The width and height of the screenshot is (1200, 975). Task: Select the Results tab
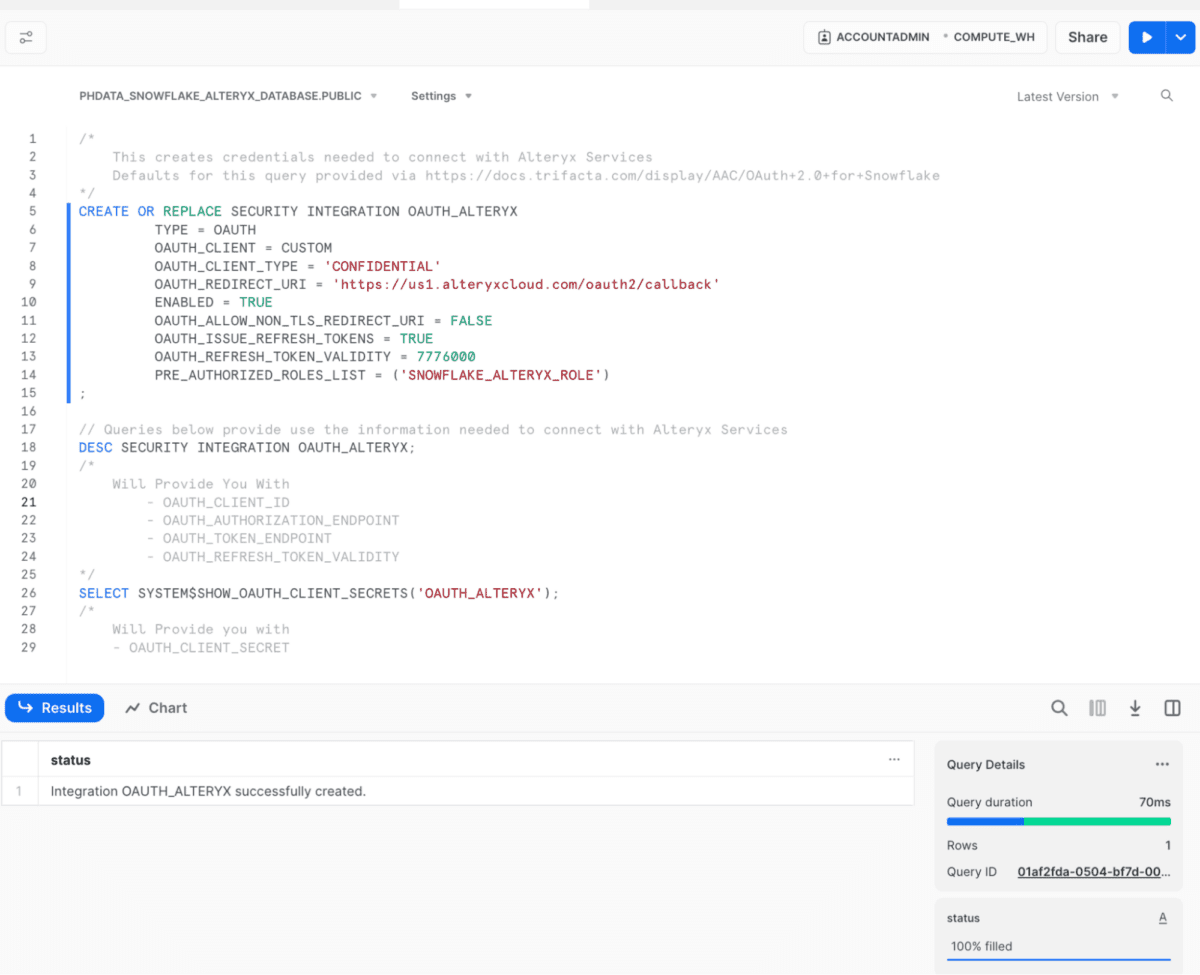click(x=54, y=708)
